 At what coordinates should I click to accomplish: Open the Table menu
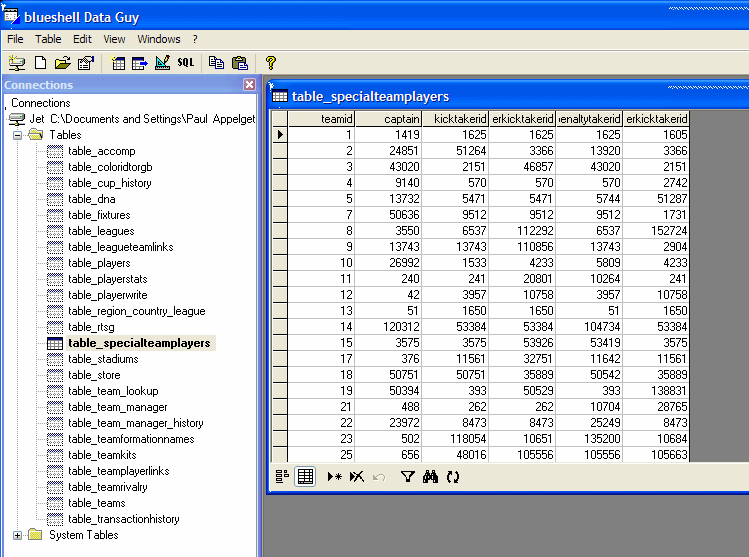click(x=48, y=39)
